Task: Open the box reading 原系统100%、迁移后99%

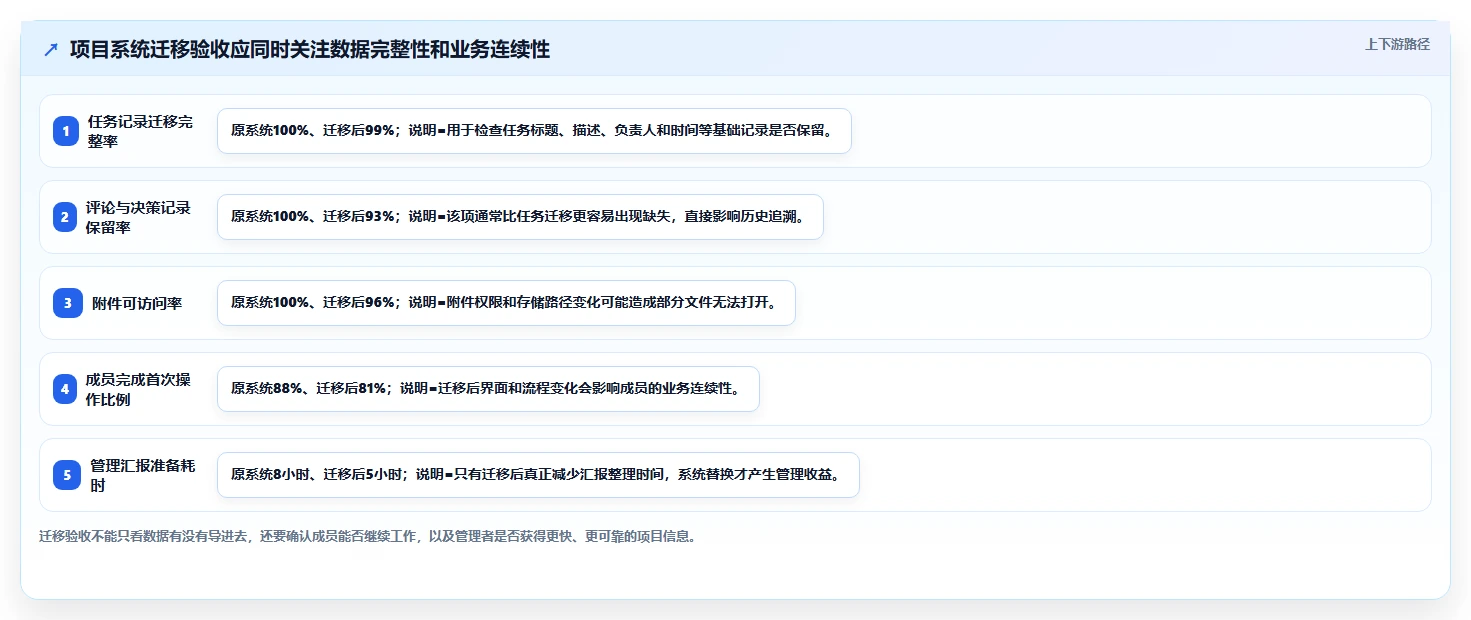Action: click(534, 131)
